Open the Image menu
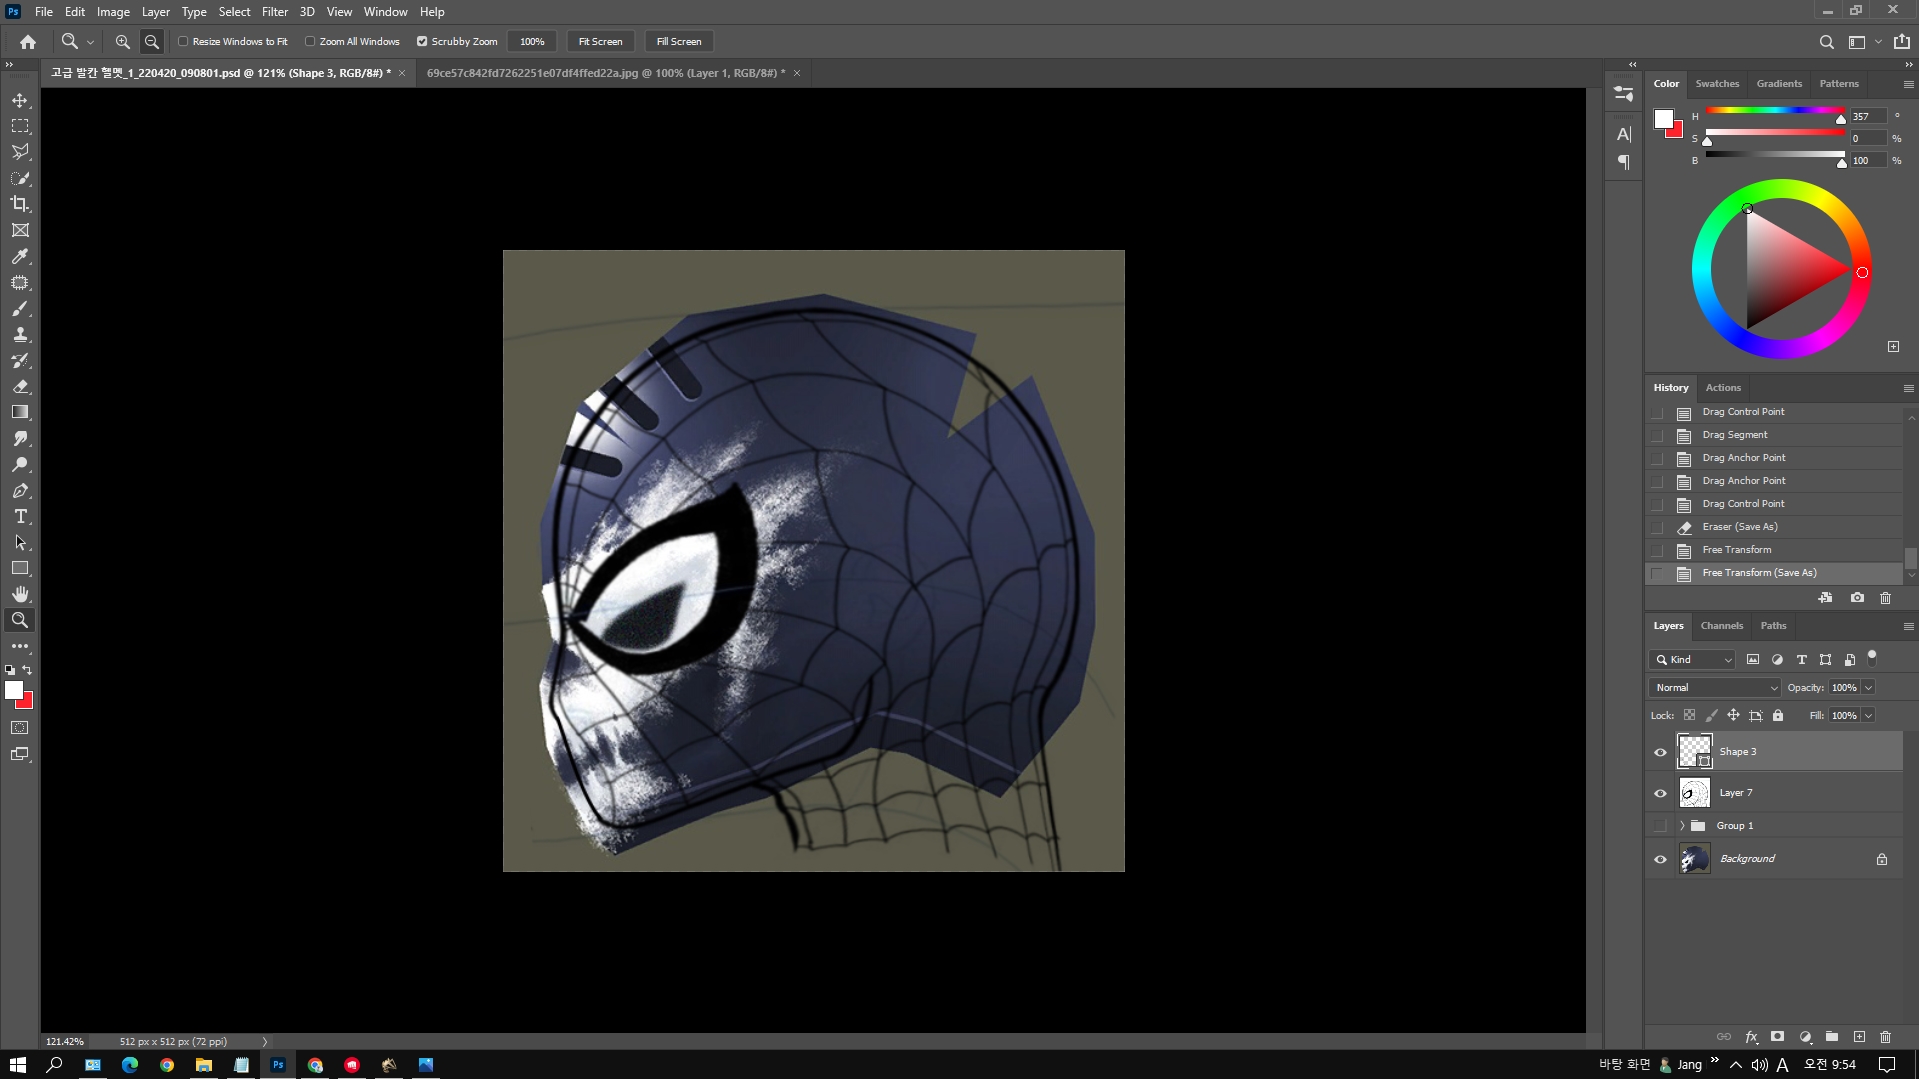This screenshot has height=1079, width=1919. pyautogui.click(x=113, y=12)
